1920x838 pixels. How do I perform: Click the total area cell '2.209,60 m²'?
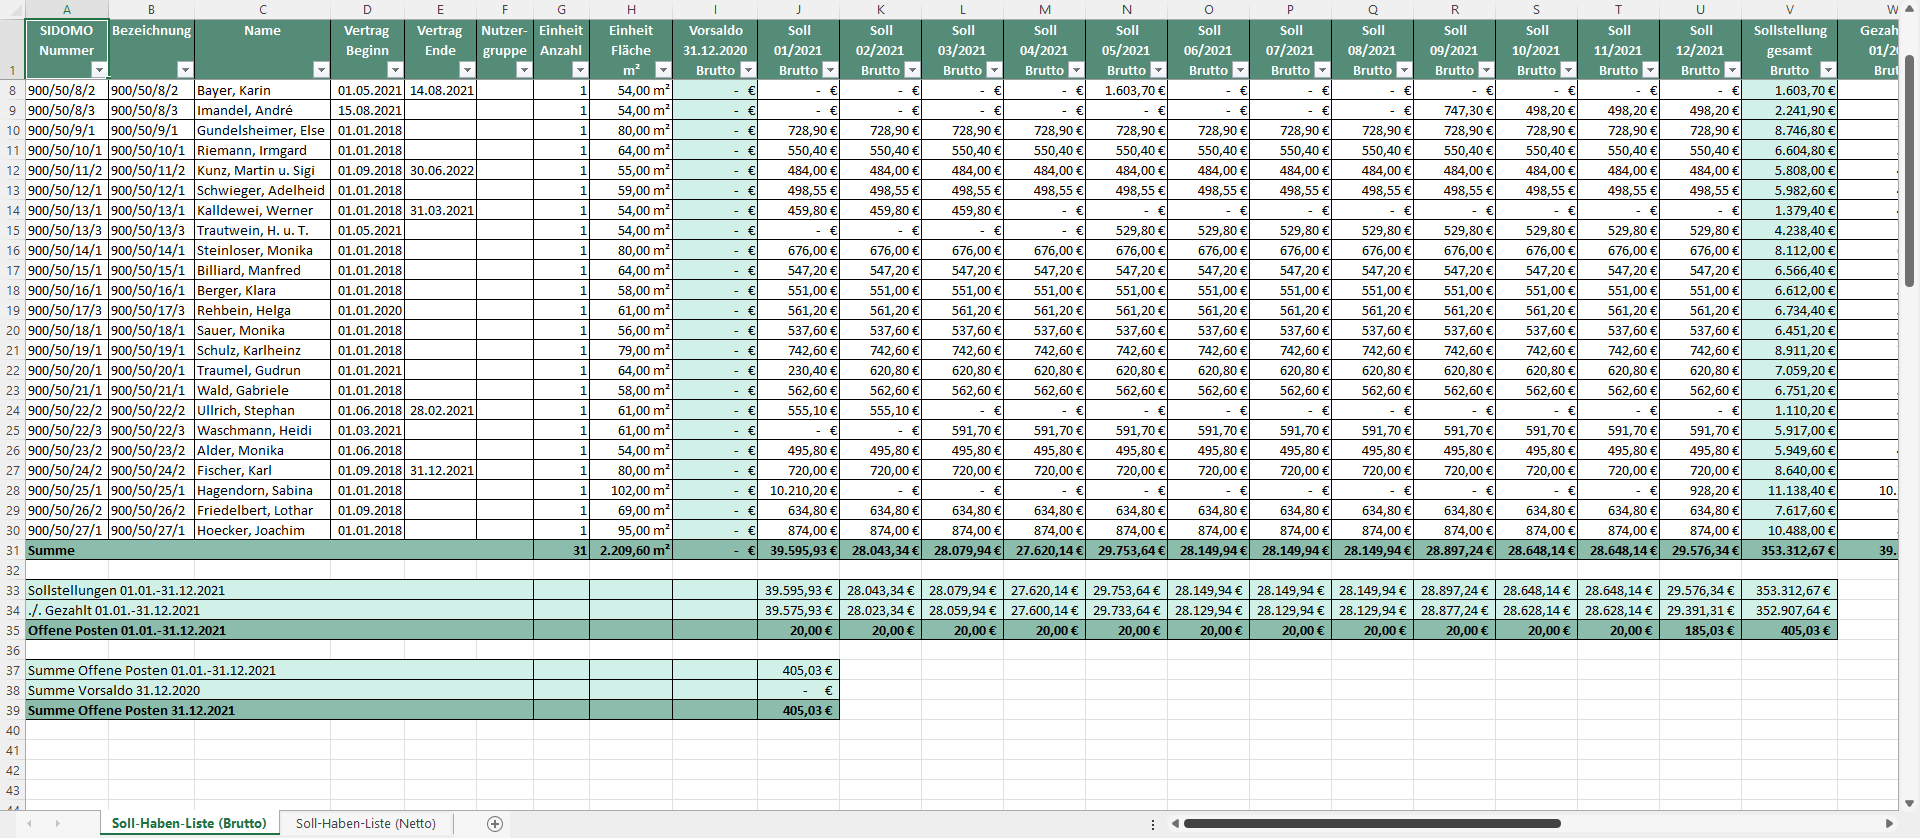(631, 550)
